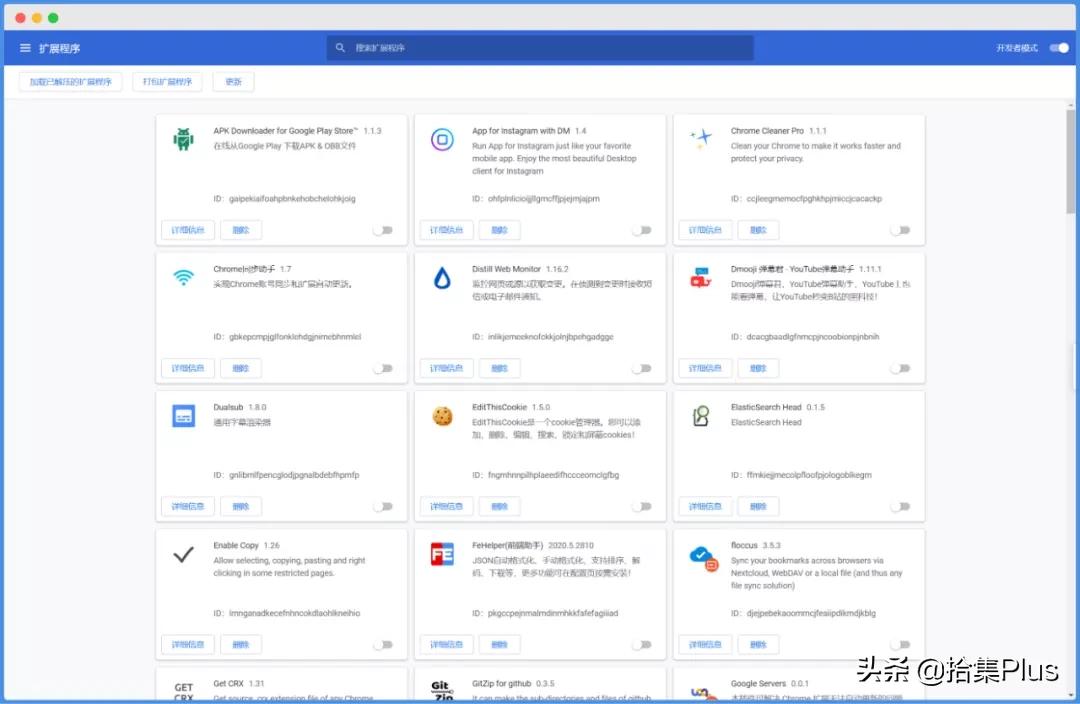
Task: Click Load unpacked extension (加载已解压的扩展程序) button
Action: [70, 82]
